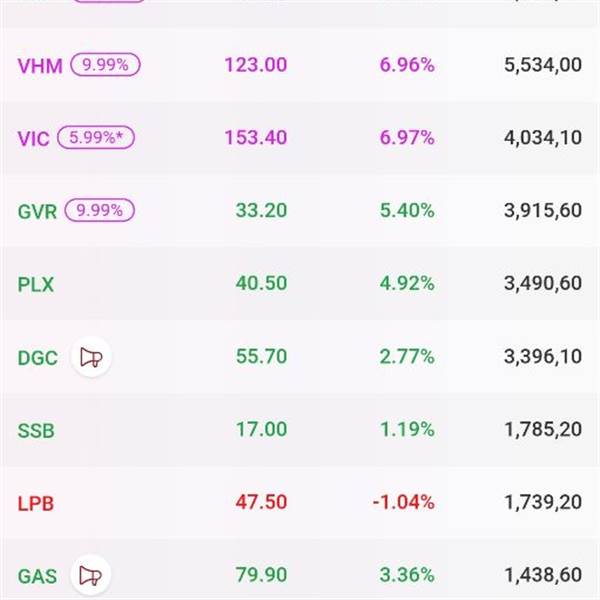The width and height of the screenshot is (600, 600).
Task: Open the GAS ticker symbol
Action: coord(37,577)
